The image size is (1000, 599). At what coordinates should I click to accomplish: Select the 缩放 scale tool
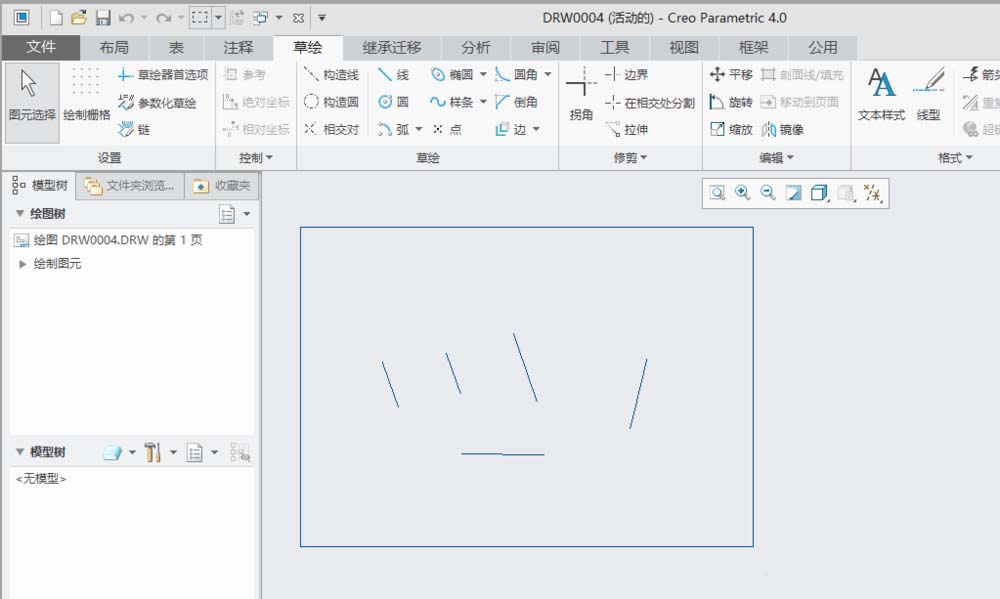pyautogui.click(x=732, y=129)
